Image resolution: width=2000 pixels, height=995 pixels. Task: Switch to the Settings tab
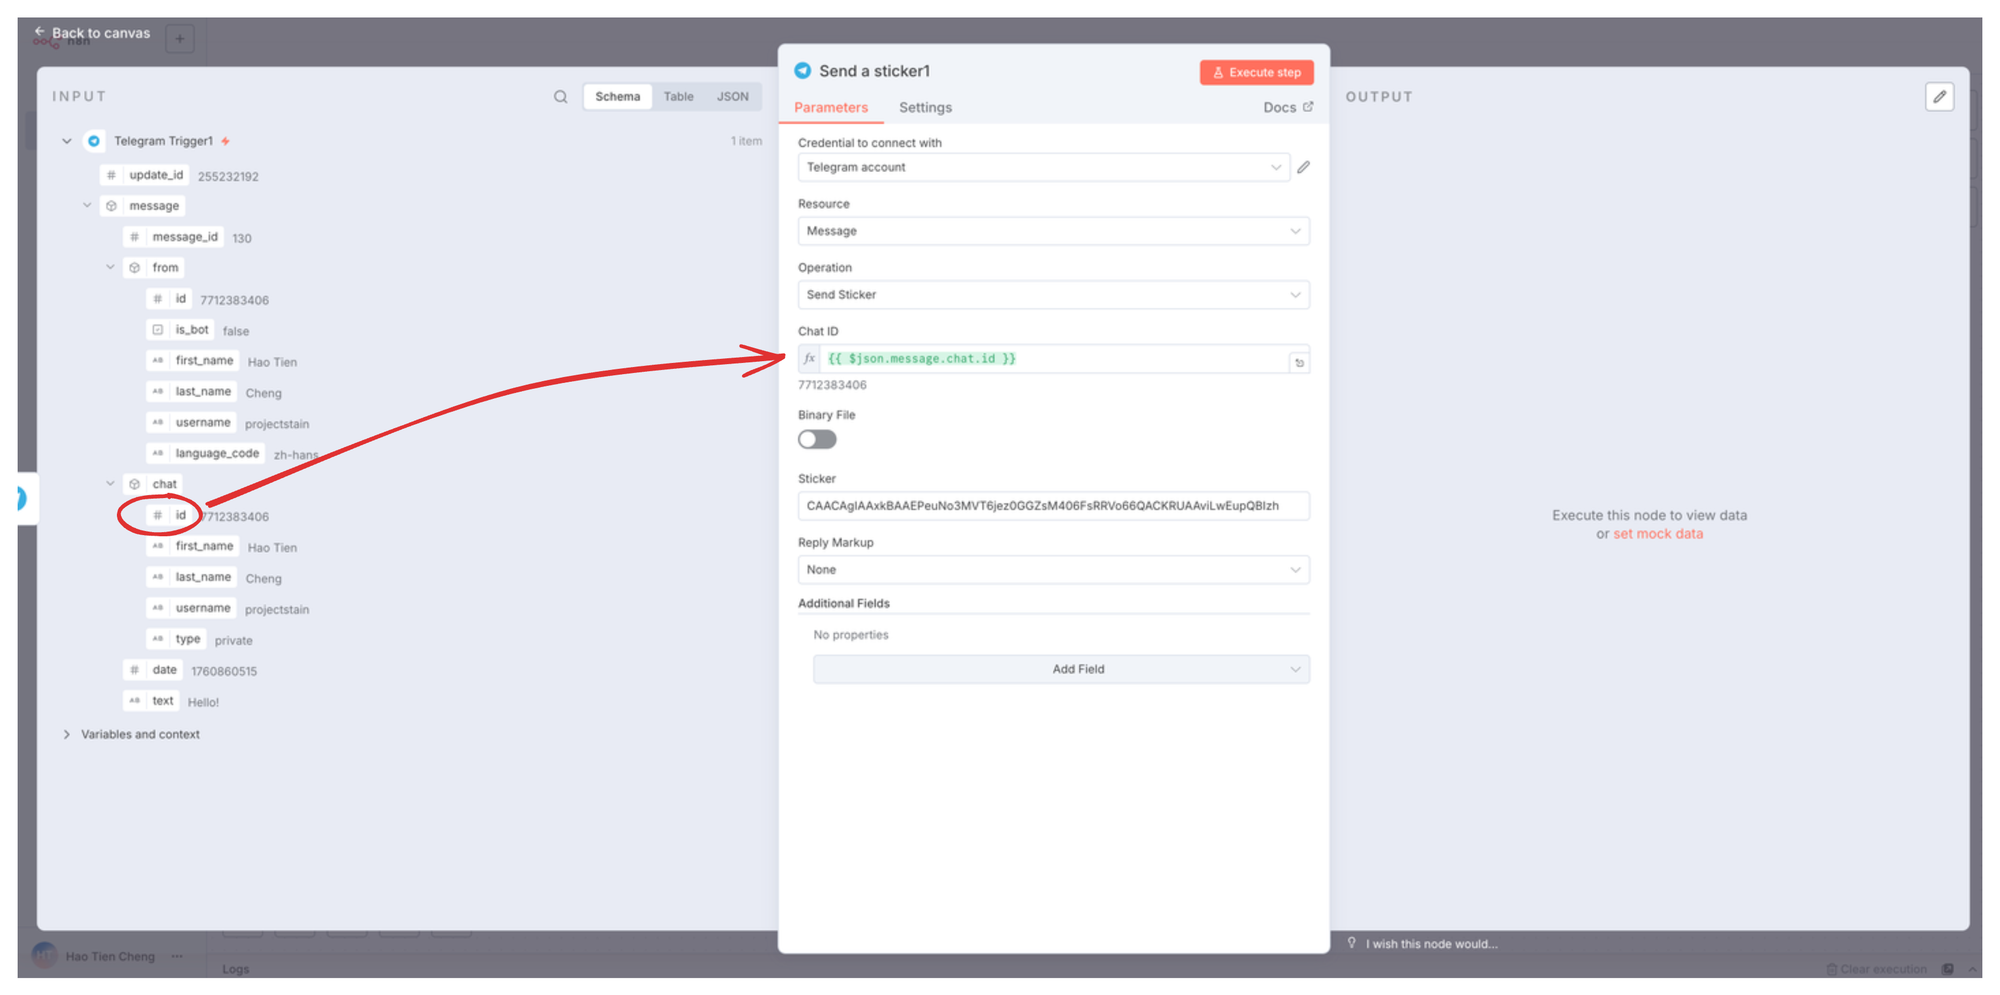click(925, 108)
